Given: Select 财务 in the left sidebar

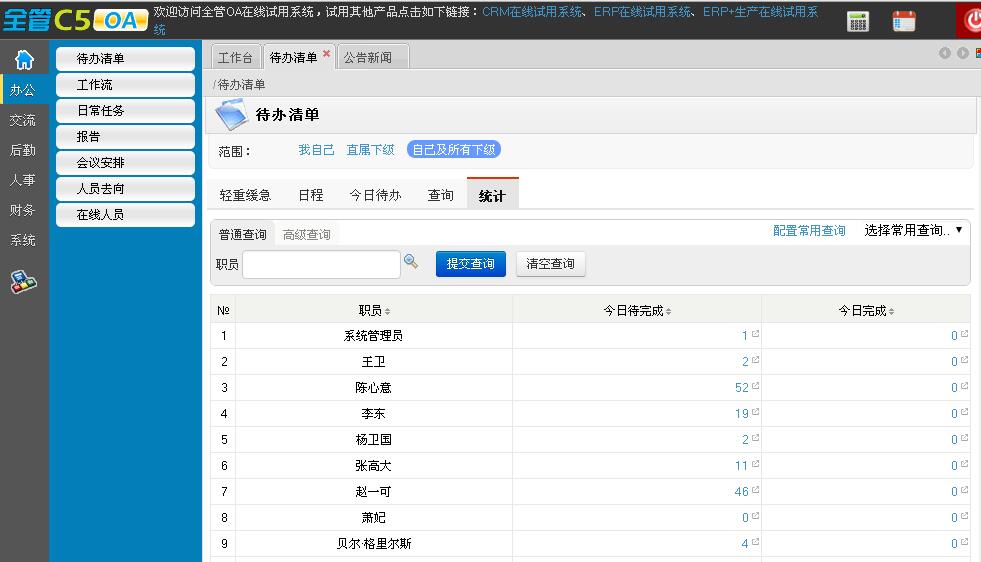Looking at the screenshot, I should click(x=23, y=210).
